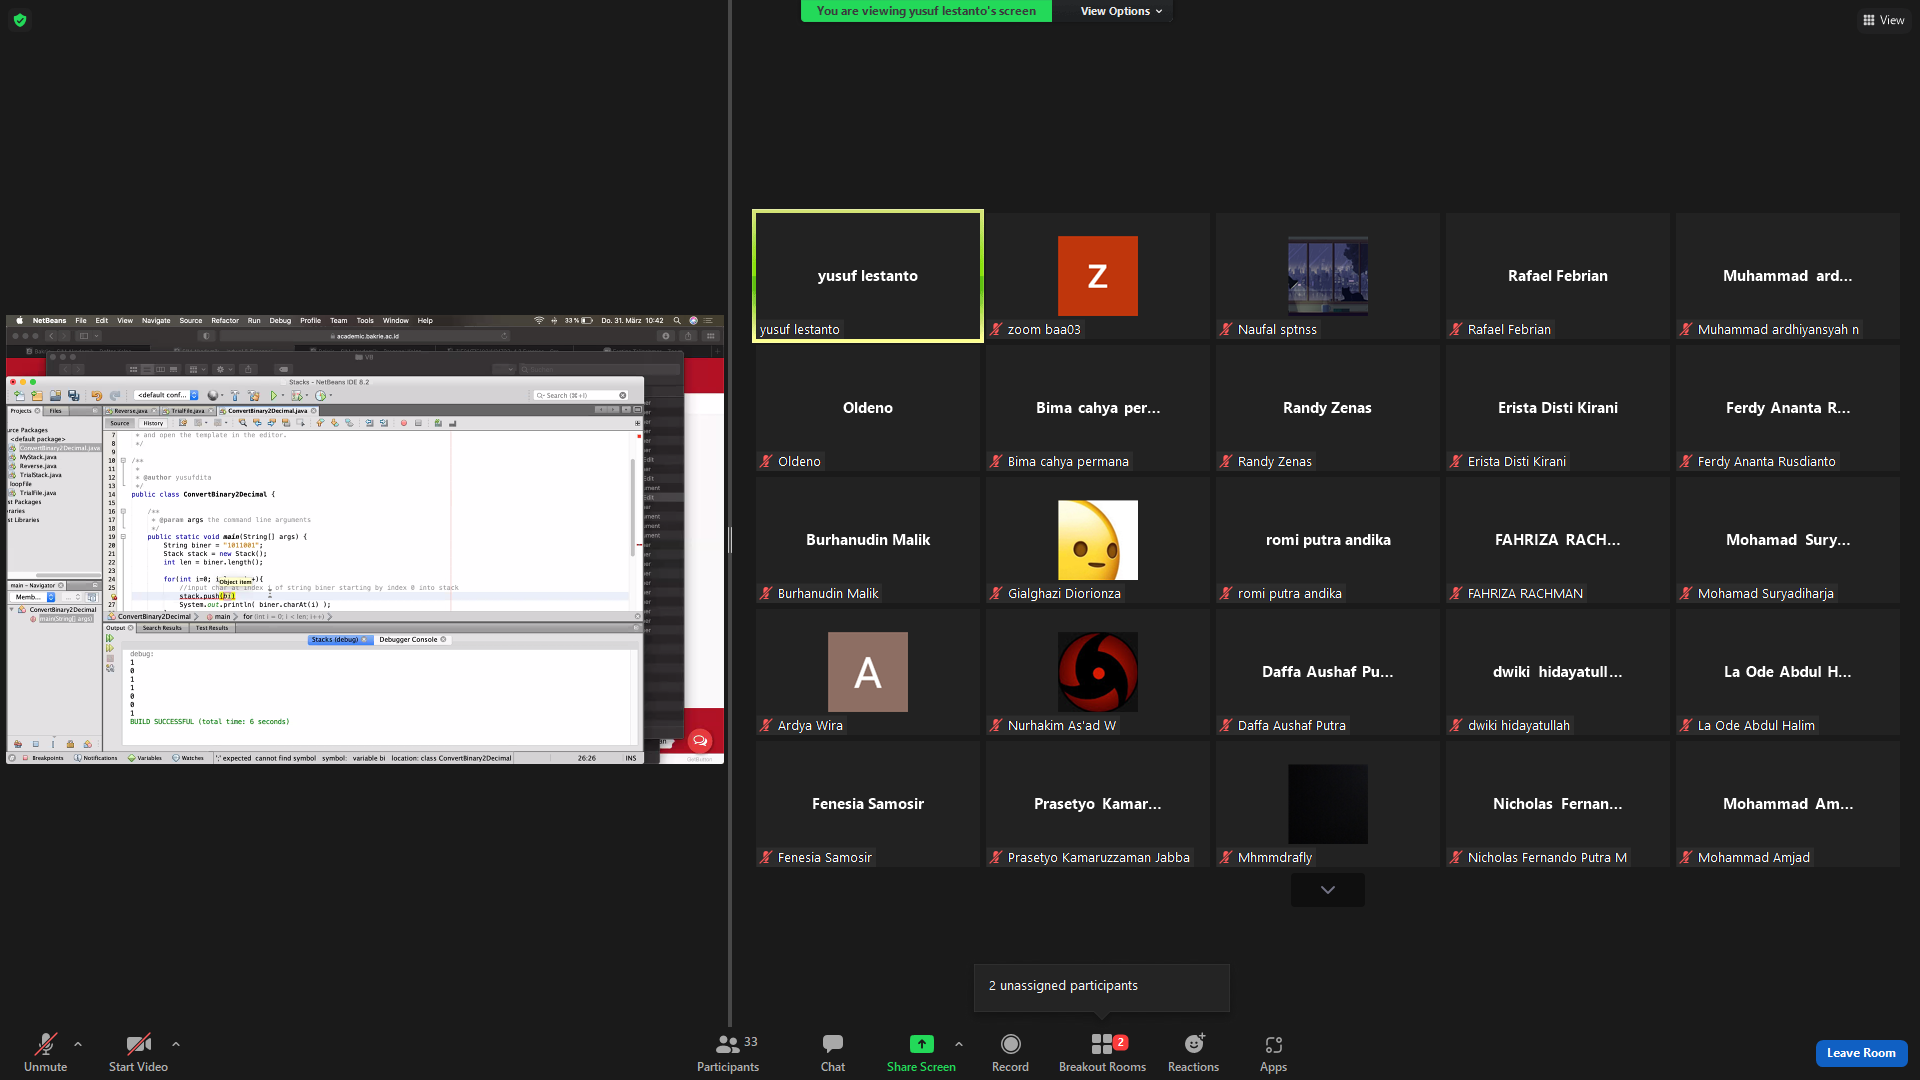Open the Debug menu in NetBeans
This screenshot has width=1920, height=1080.
click(x=280, y=321)
